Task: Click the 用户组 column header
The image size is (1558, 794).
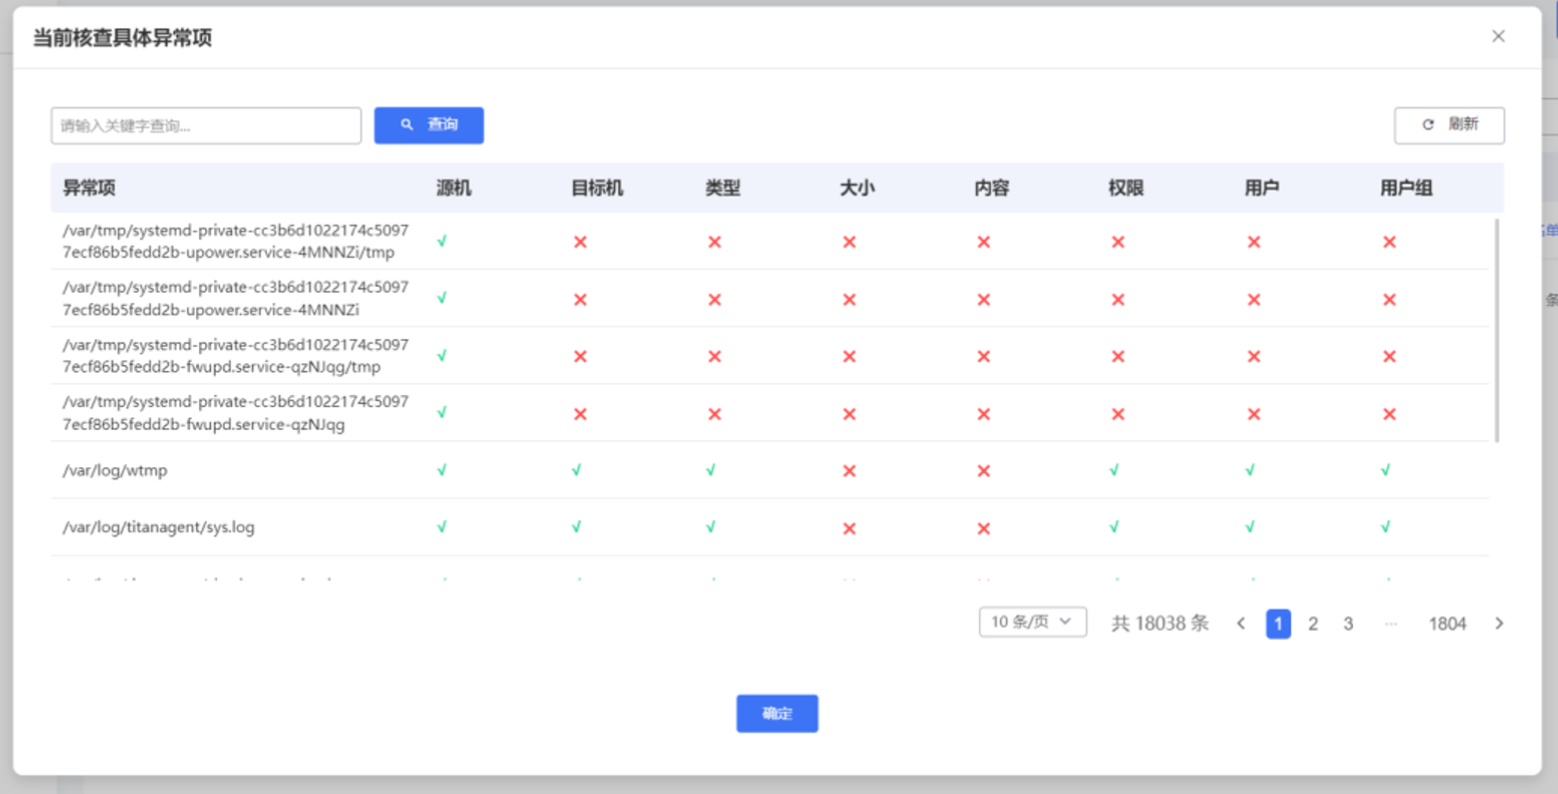Action: (1406, 188)
